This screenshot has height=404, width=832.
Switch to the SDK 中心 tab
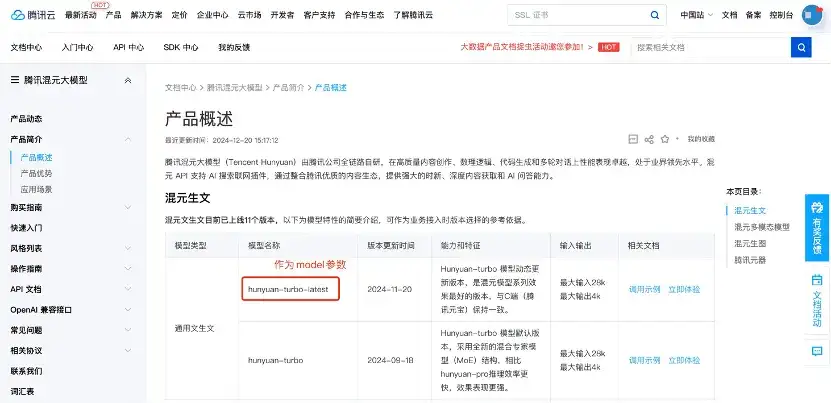pos(181,47)
